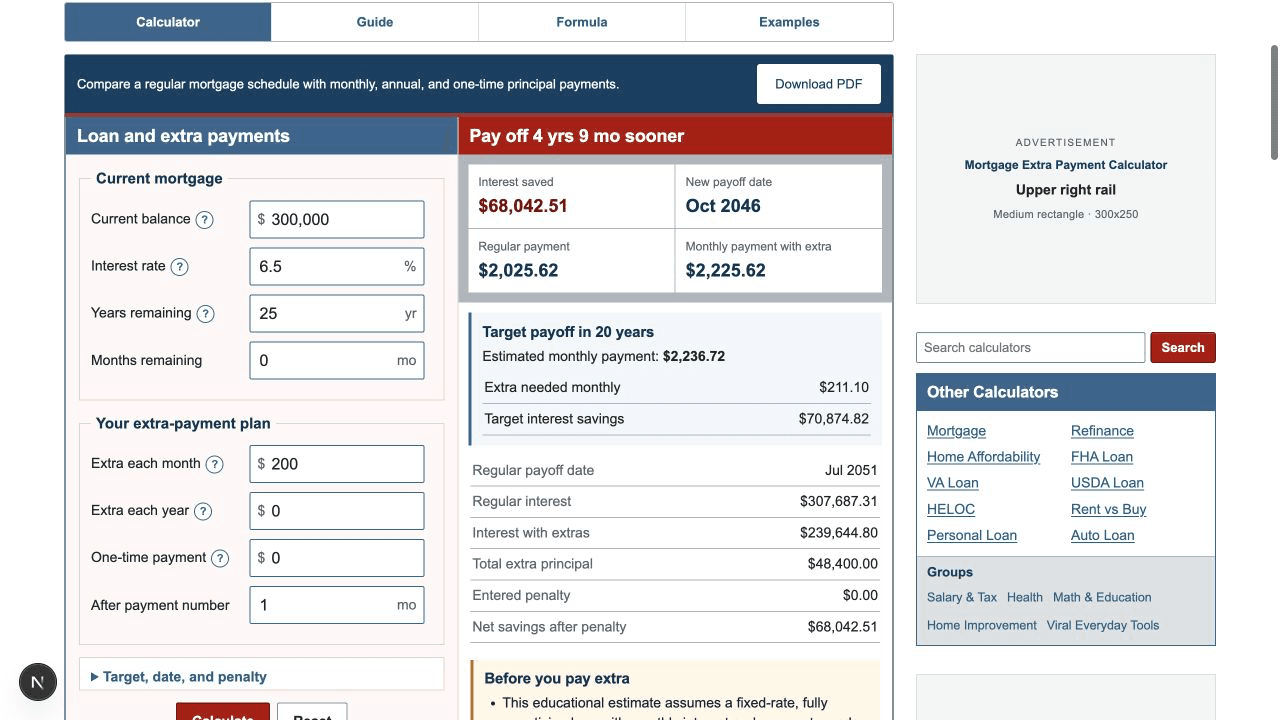Open the Home Affordability link

983,457
